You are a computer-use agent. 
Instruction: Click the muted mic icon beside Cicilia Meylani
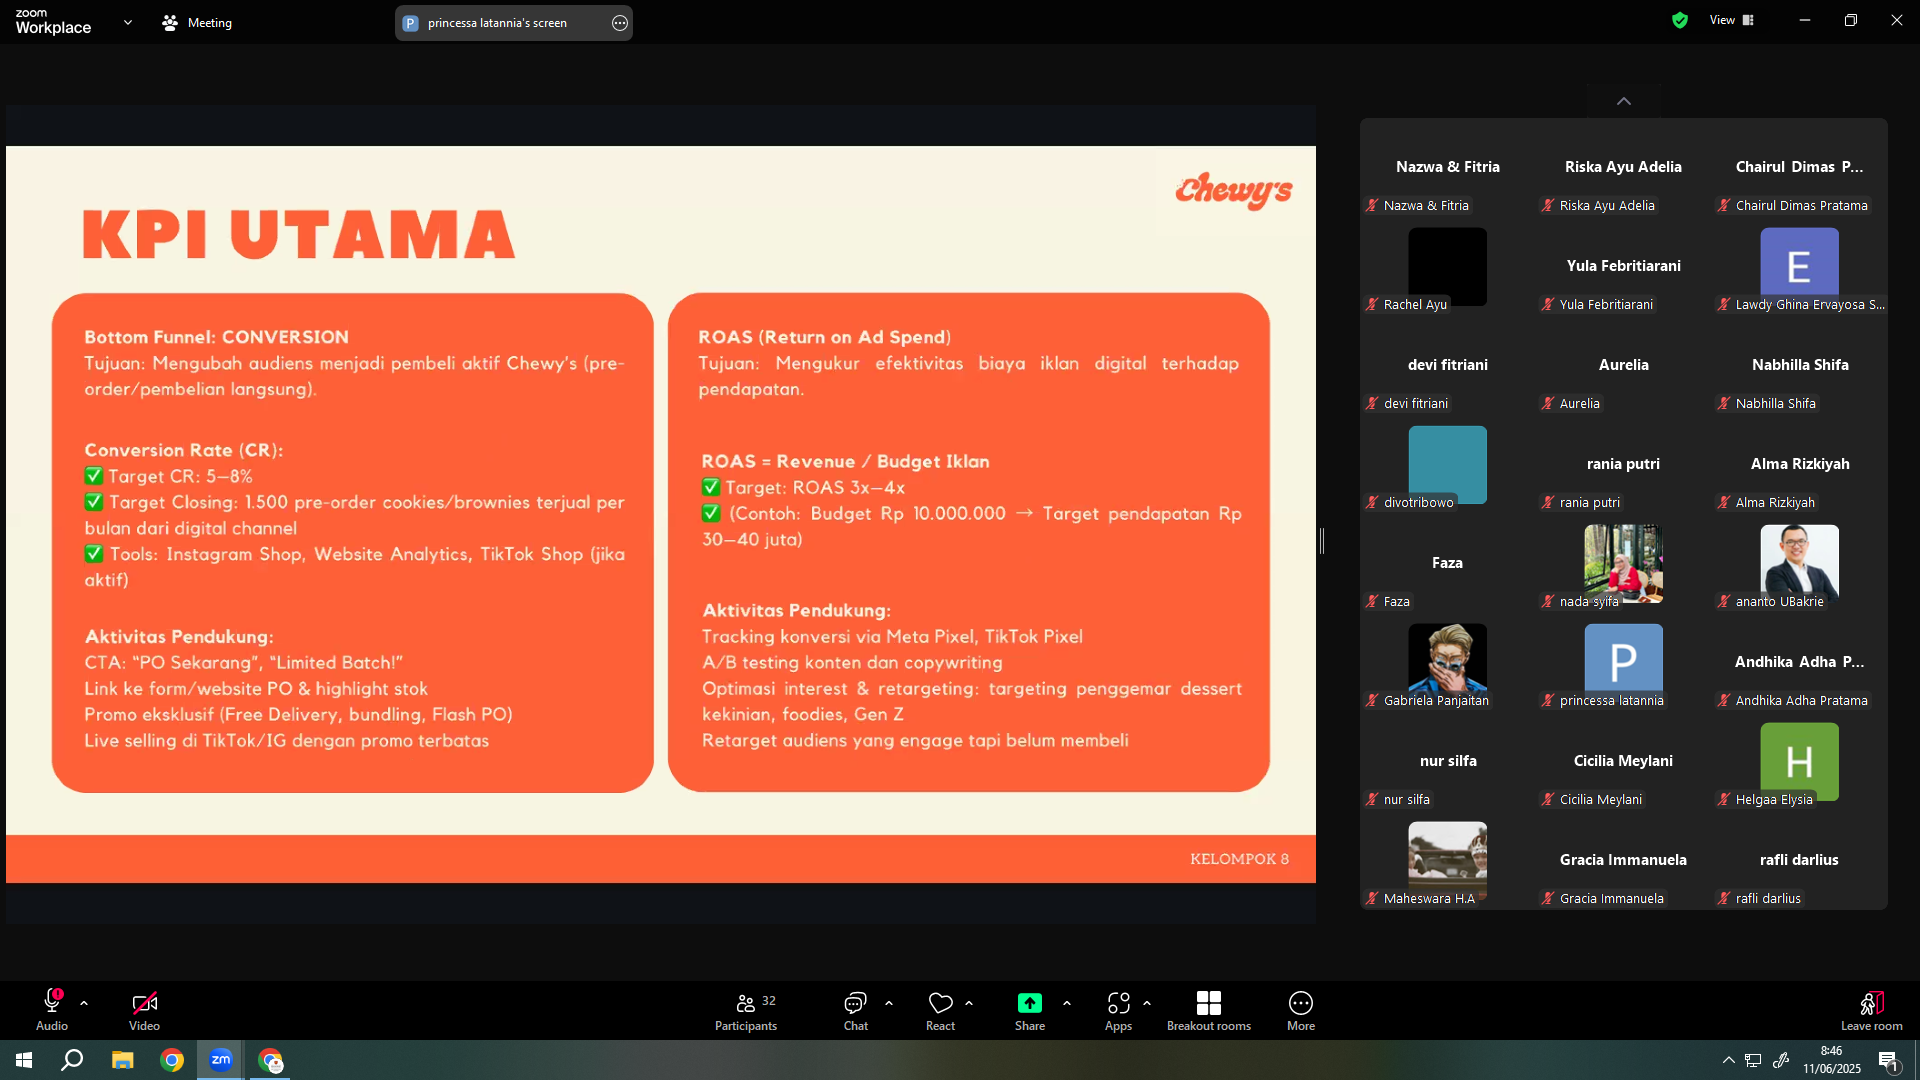[1548, 799]
